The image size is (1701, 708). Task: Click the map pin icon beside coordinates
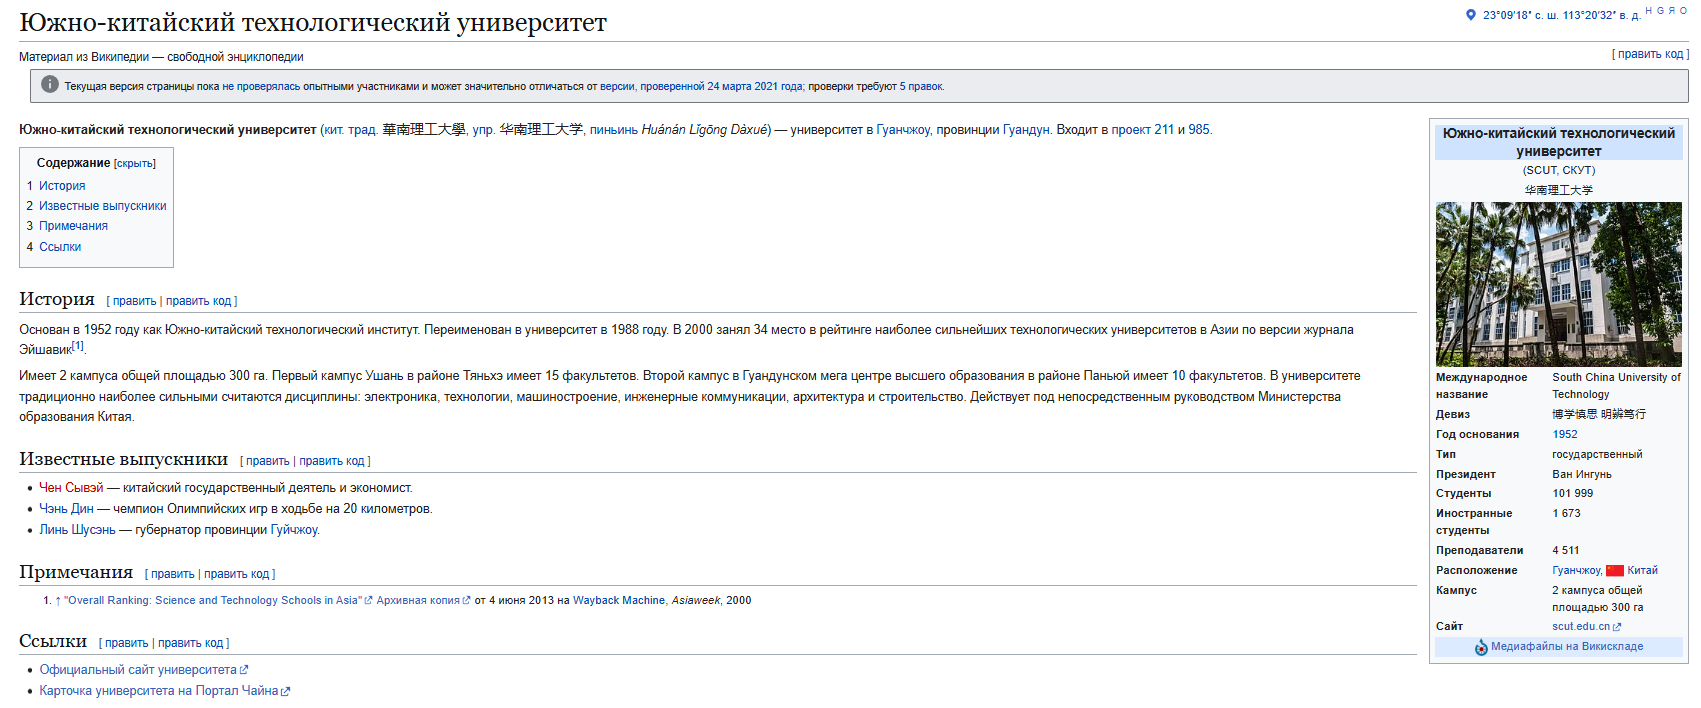pyautogui.click(x=1471, y=15)
